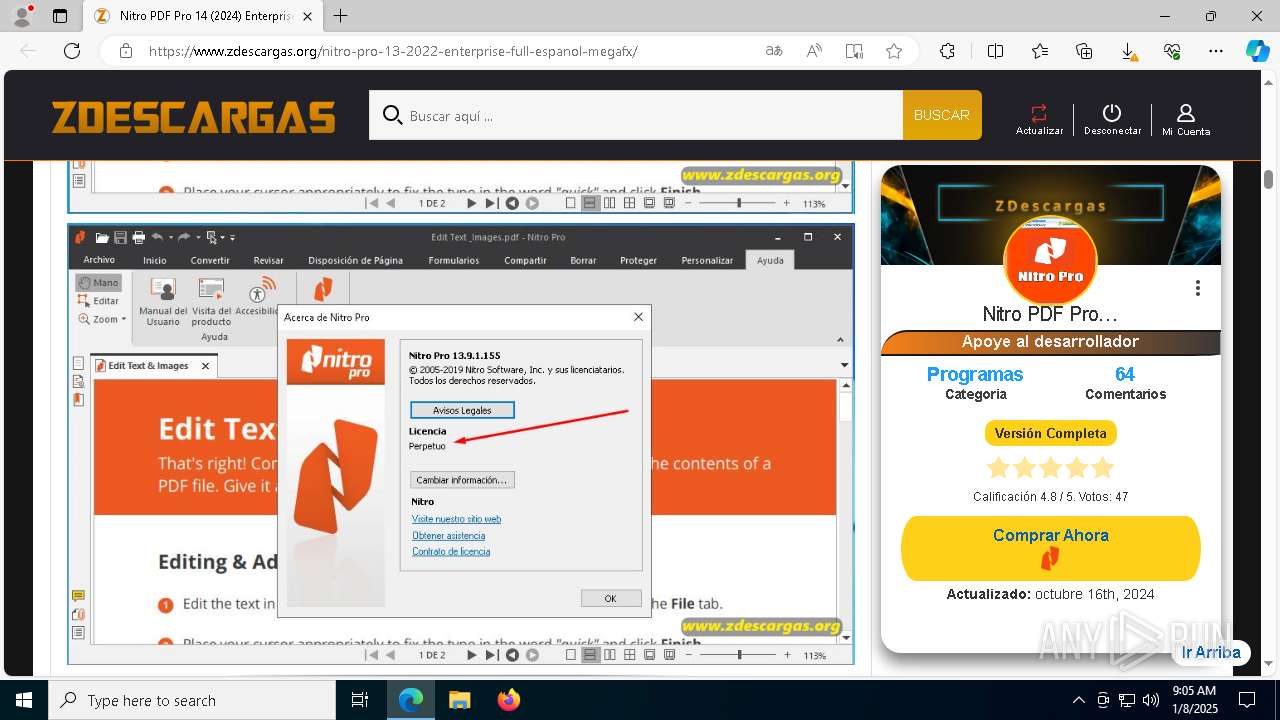Open the Extensions puzzle icon

click(947, 51)
